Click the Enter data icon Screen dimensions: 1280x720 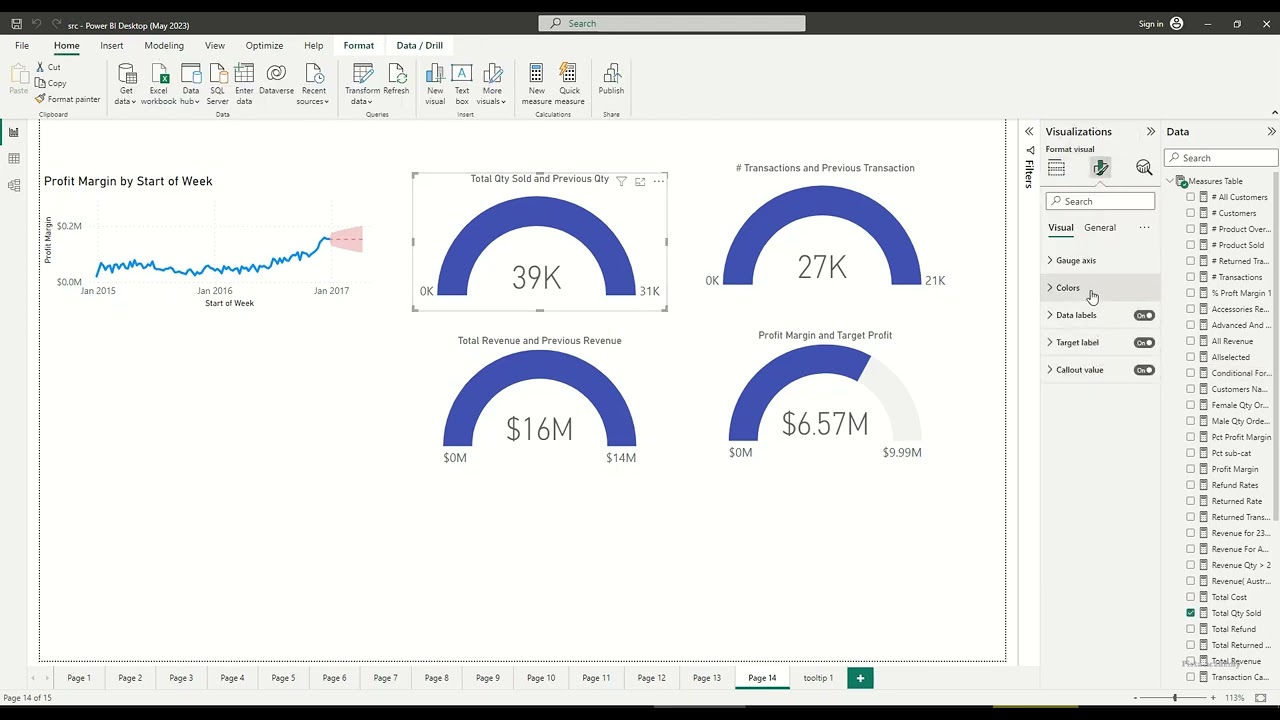pos(244,84)
